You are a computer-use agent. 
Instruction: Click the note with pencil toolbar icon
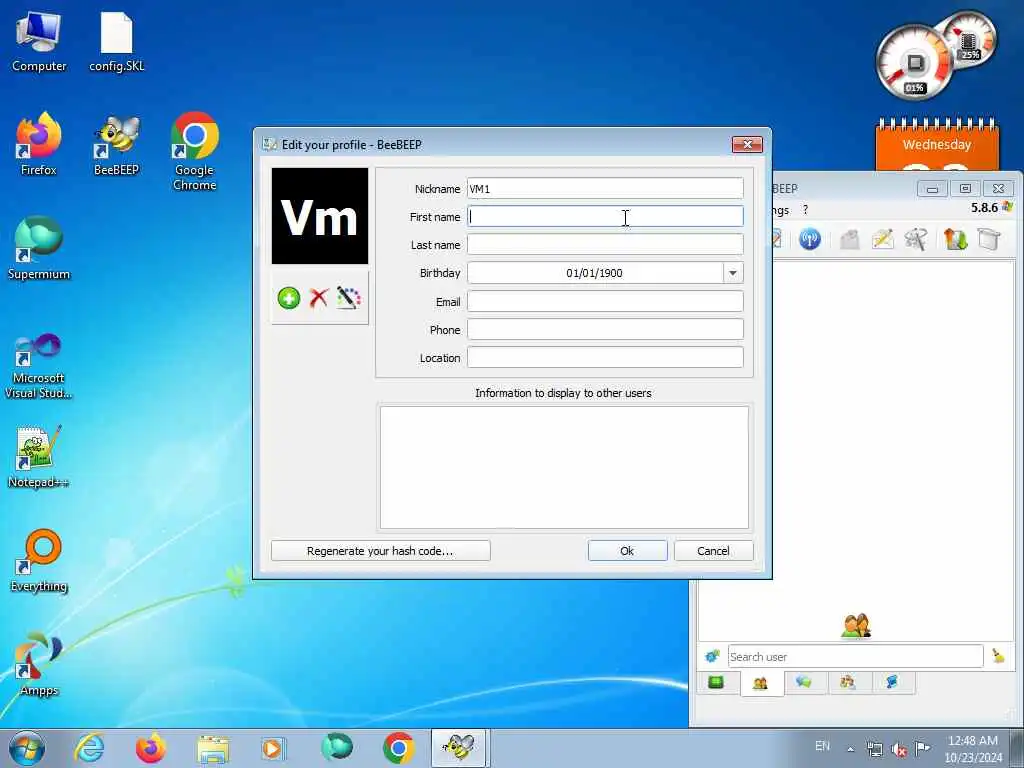point(882,239)
